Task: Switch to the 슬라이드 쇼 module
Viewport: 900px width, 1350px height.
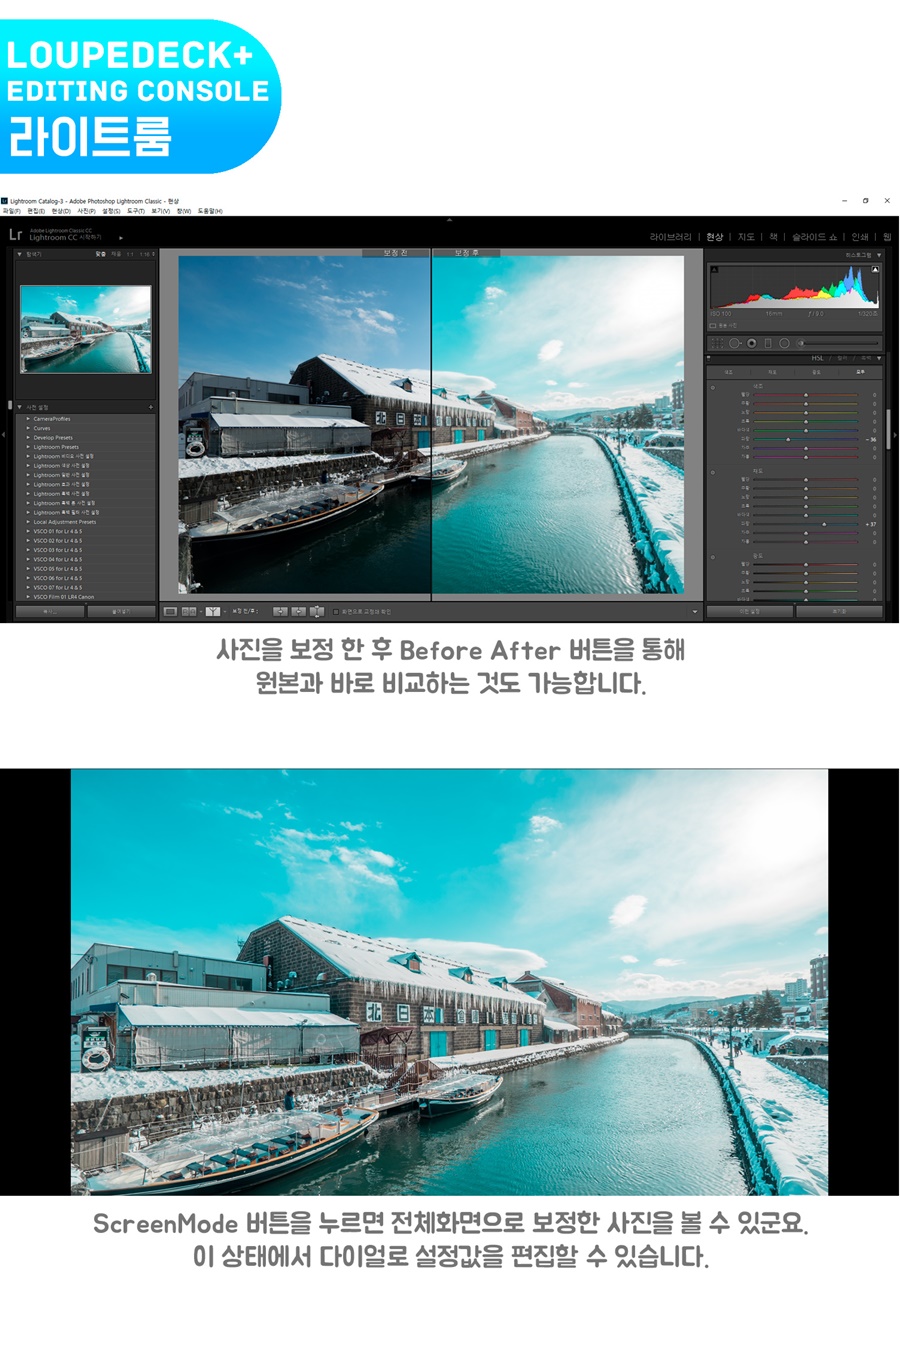Action: tap(815, 237)
